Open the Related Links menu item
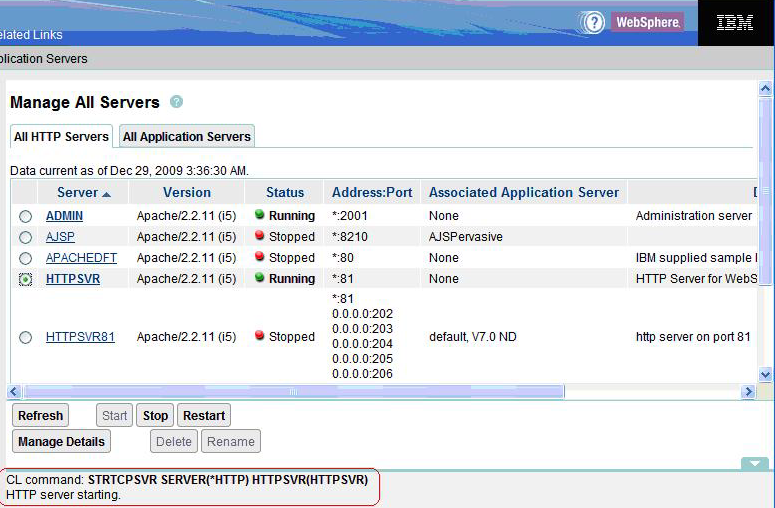This screenshot has height=508, width=775. click(x=31, y=35)
